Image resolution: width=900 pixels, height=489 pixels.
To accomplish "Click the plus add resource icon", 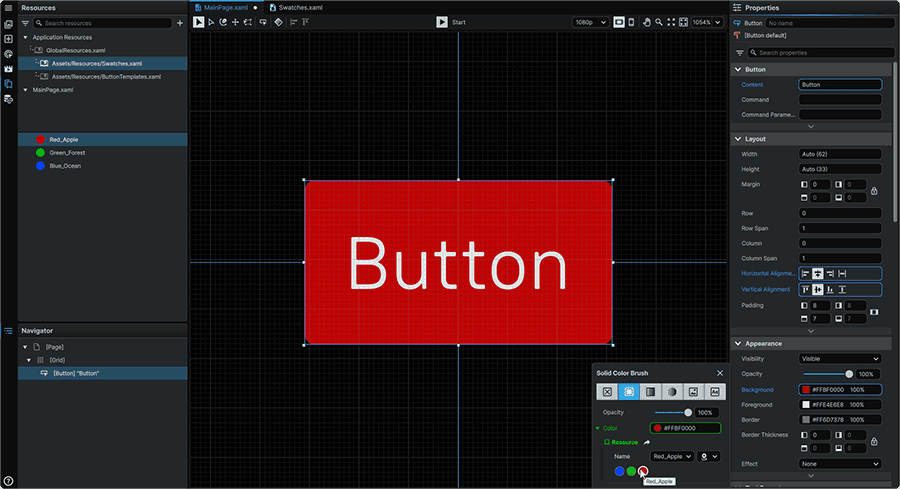I will pos(180,23).
